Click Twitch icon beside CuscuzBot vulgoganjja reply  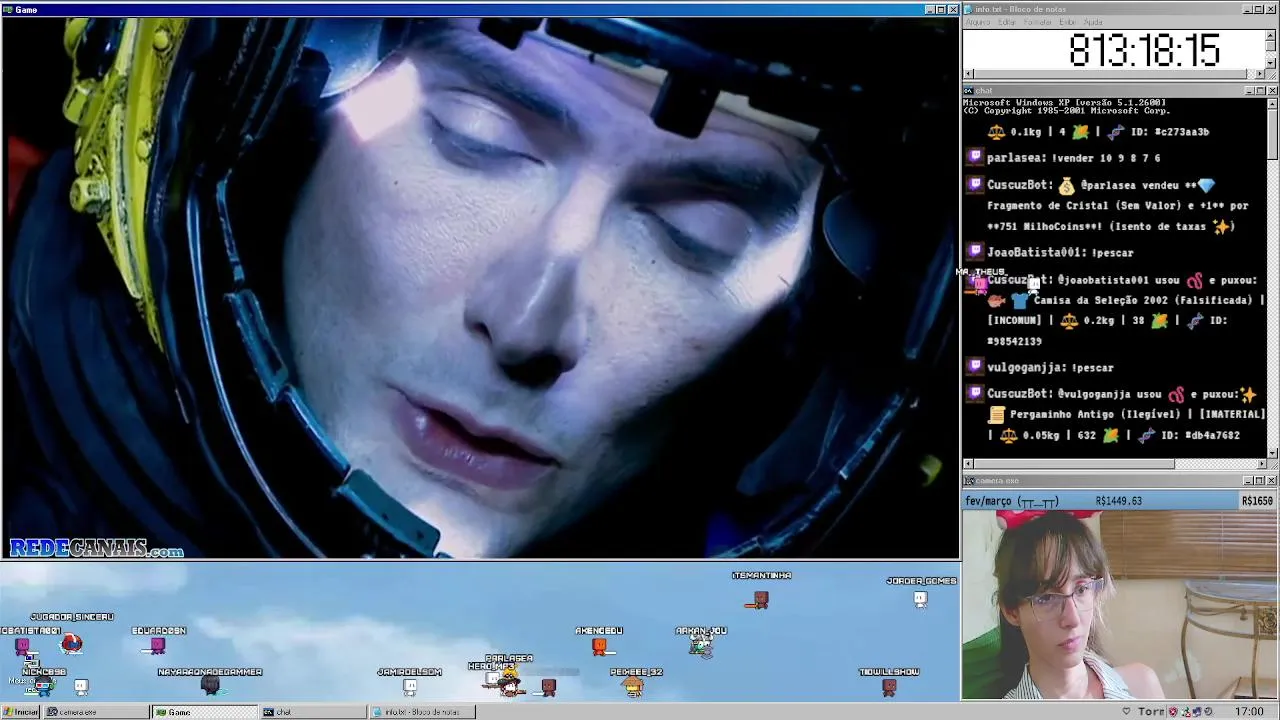point(975,393)
